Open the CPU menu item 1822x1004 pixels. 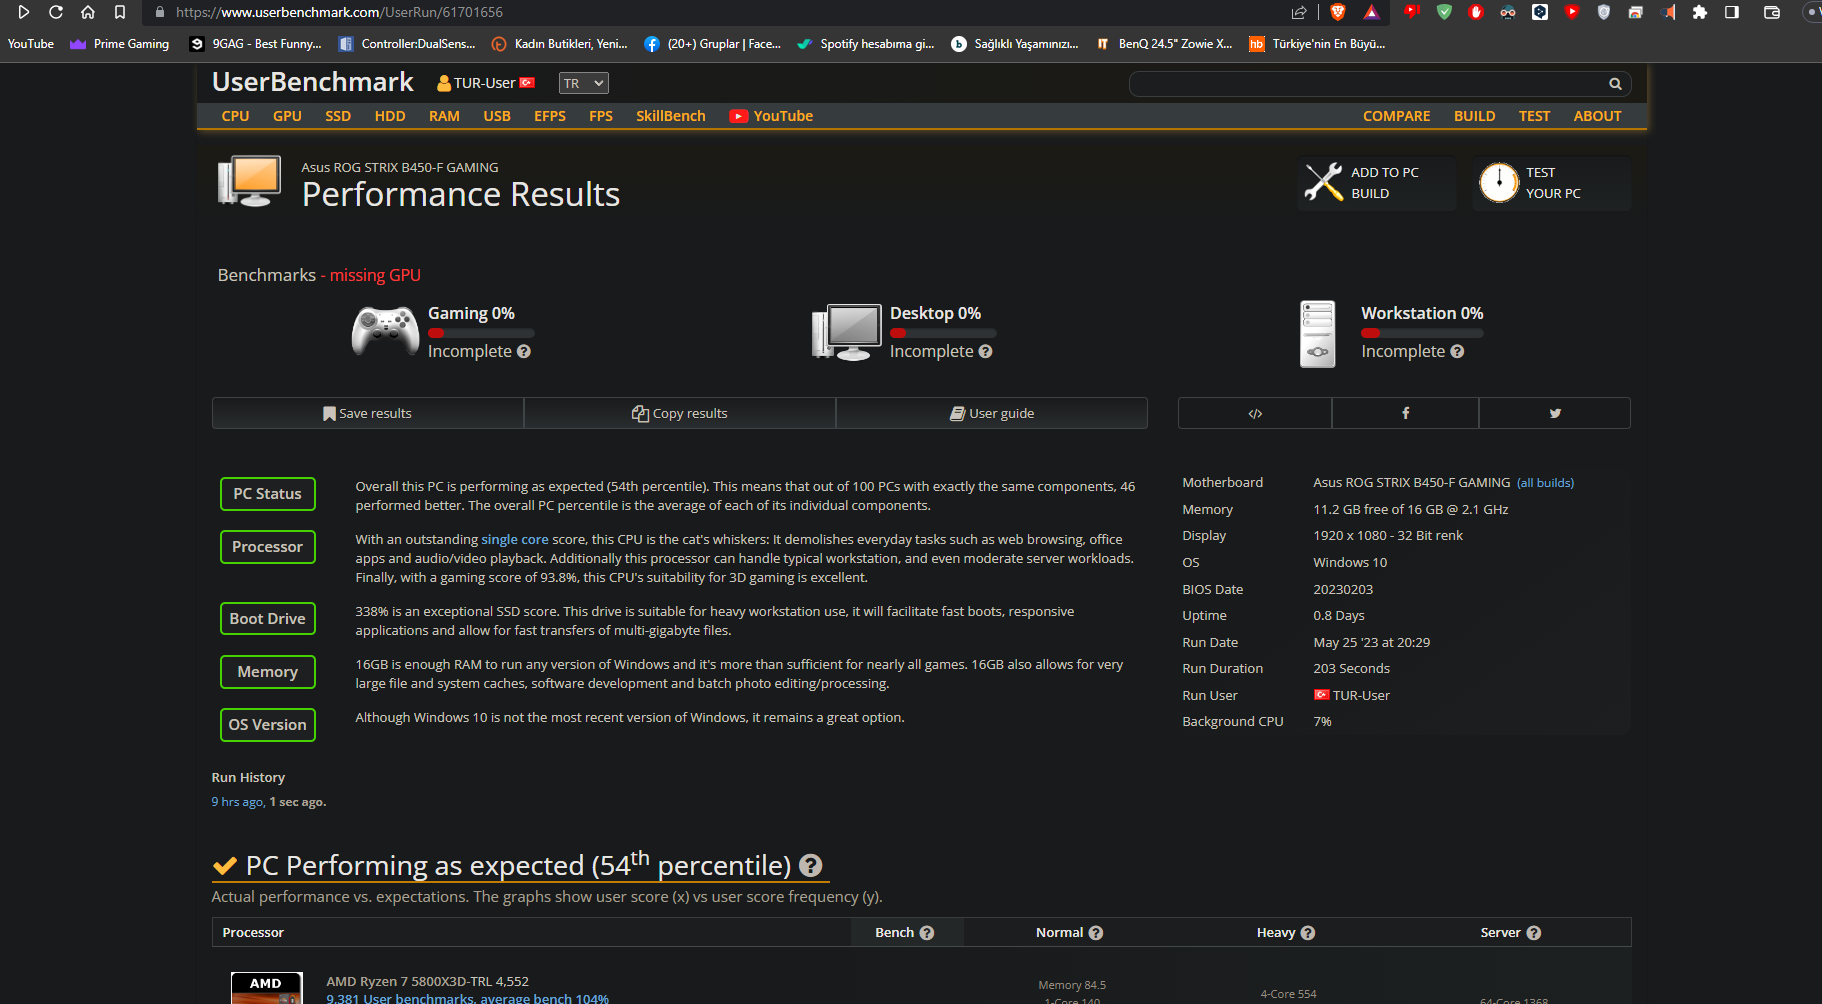[235, 116]
